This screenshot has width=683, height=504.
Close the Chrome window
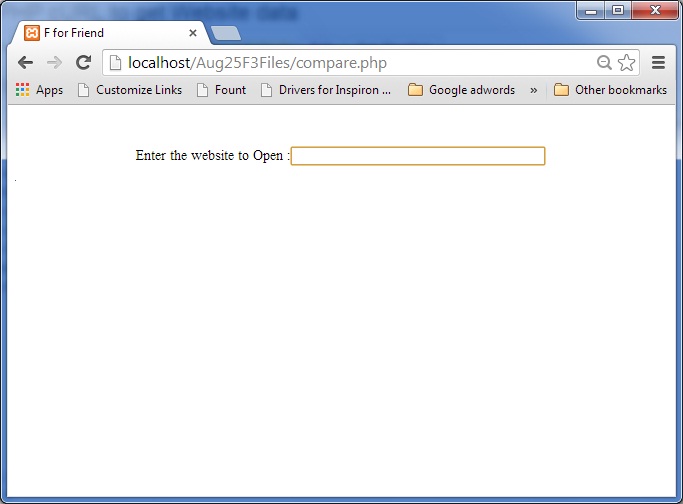coord(654,10)
